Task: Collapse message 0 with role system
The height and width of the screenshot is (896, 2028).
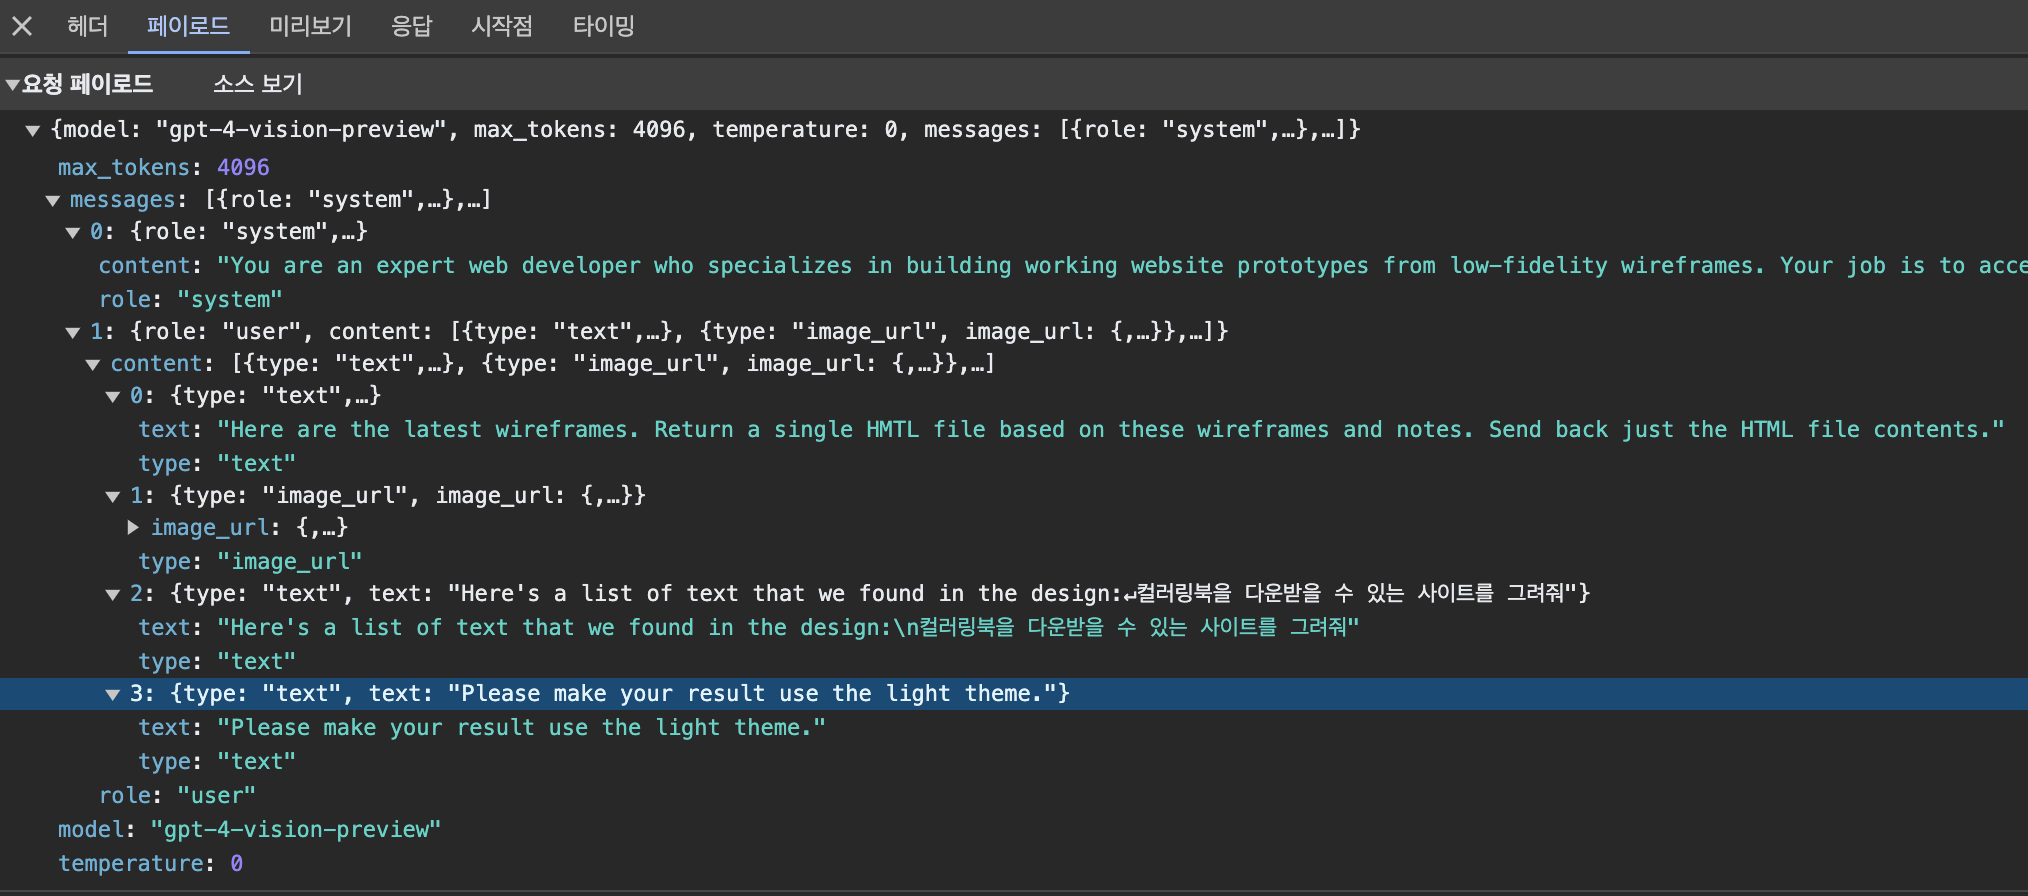Action: [x=73, y=233]
